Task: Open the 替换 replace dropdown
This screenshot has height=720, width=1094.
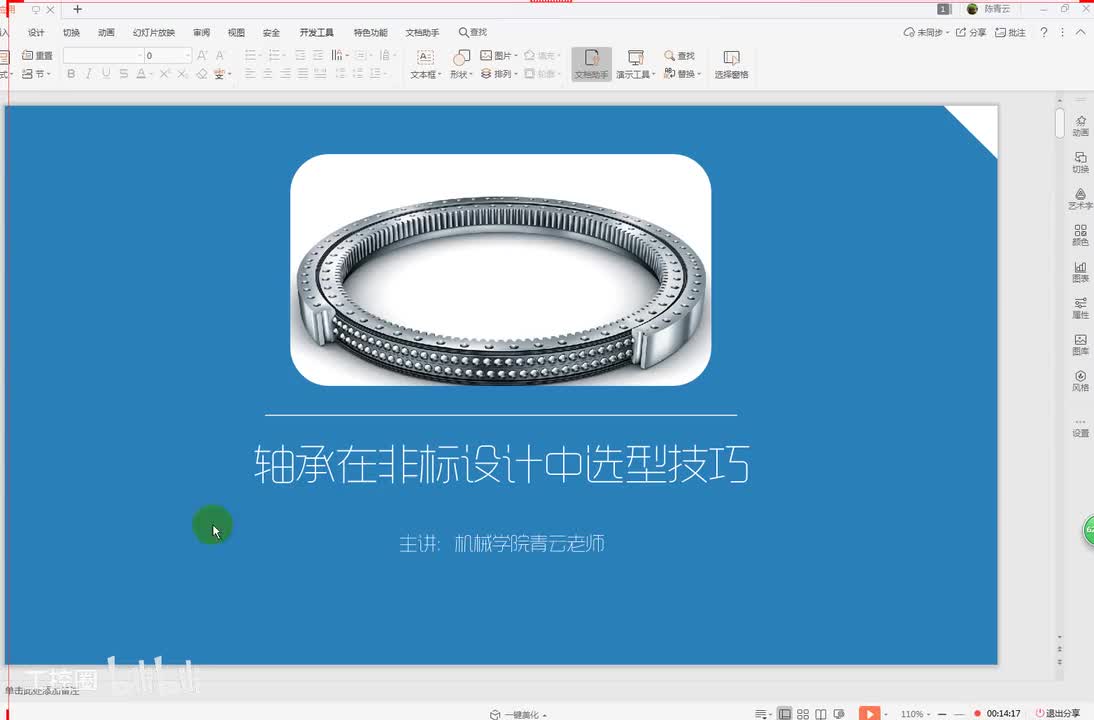Action: click(682, 73)
